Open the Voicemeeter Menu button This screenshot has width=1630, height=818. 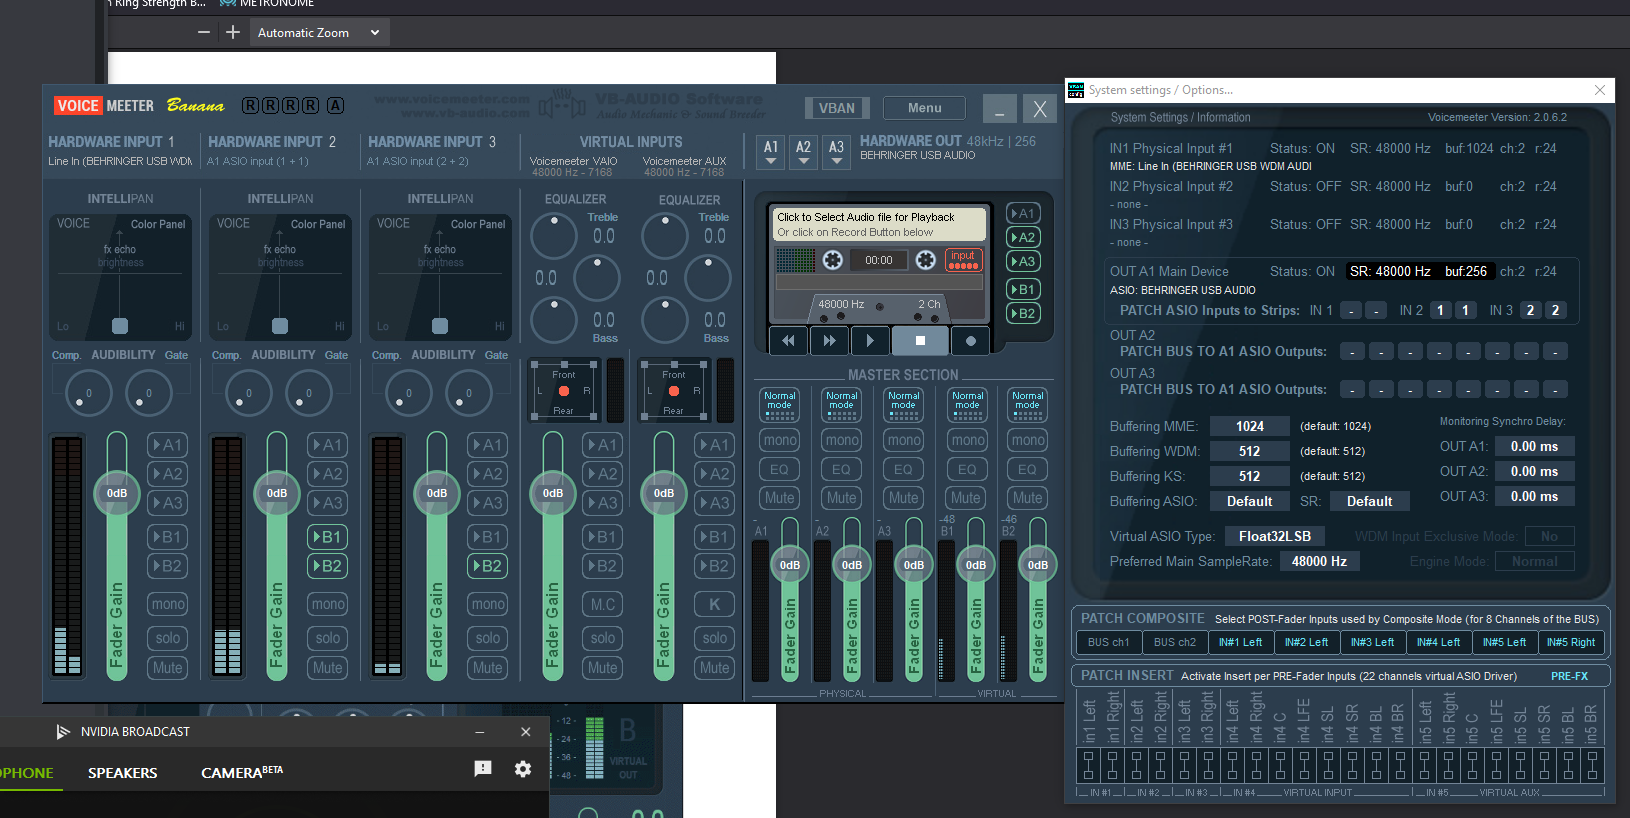(x=924, y=108)
